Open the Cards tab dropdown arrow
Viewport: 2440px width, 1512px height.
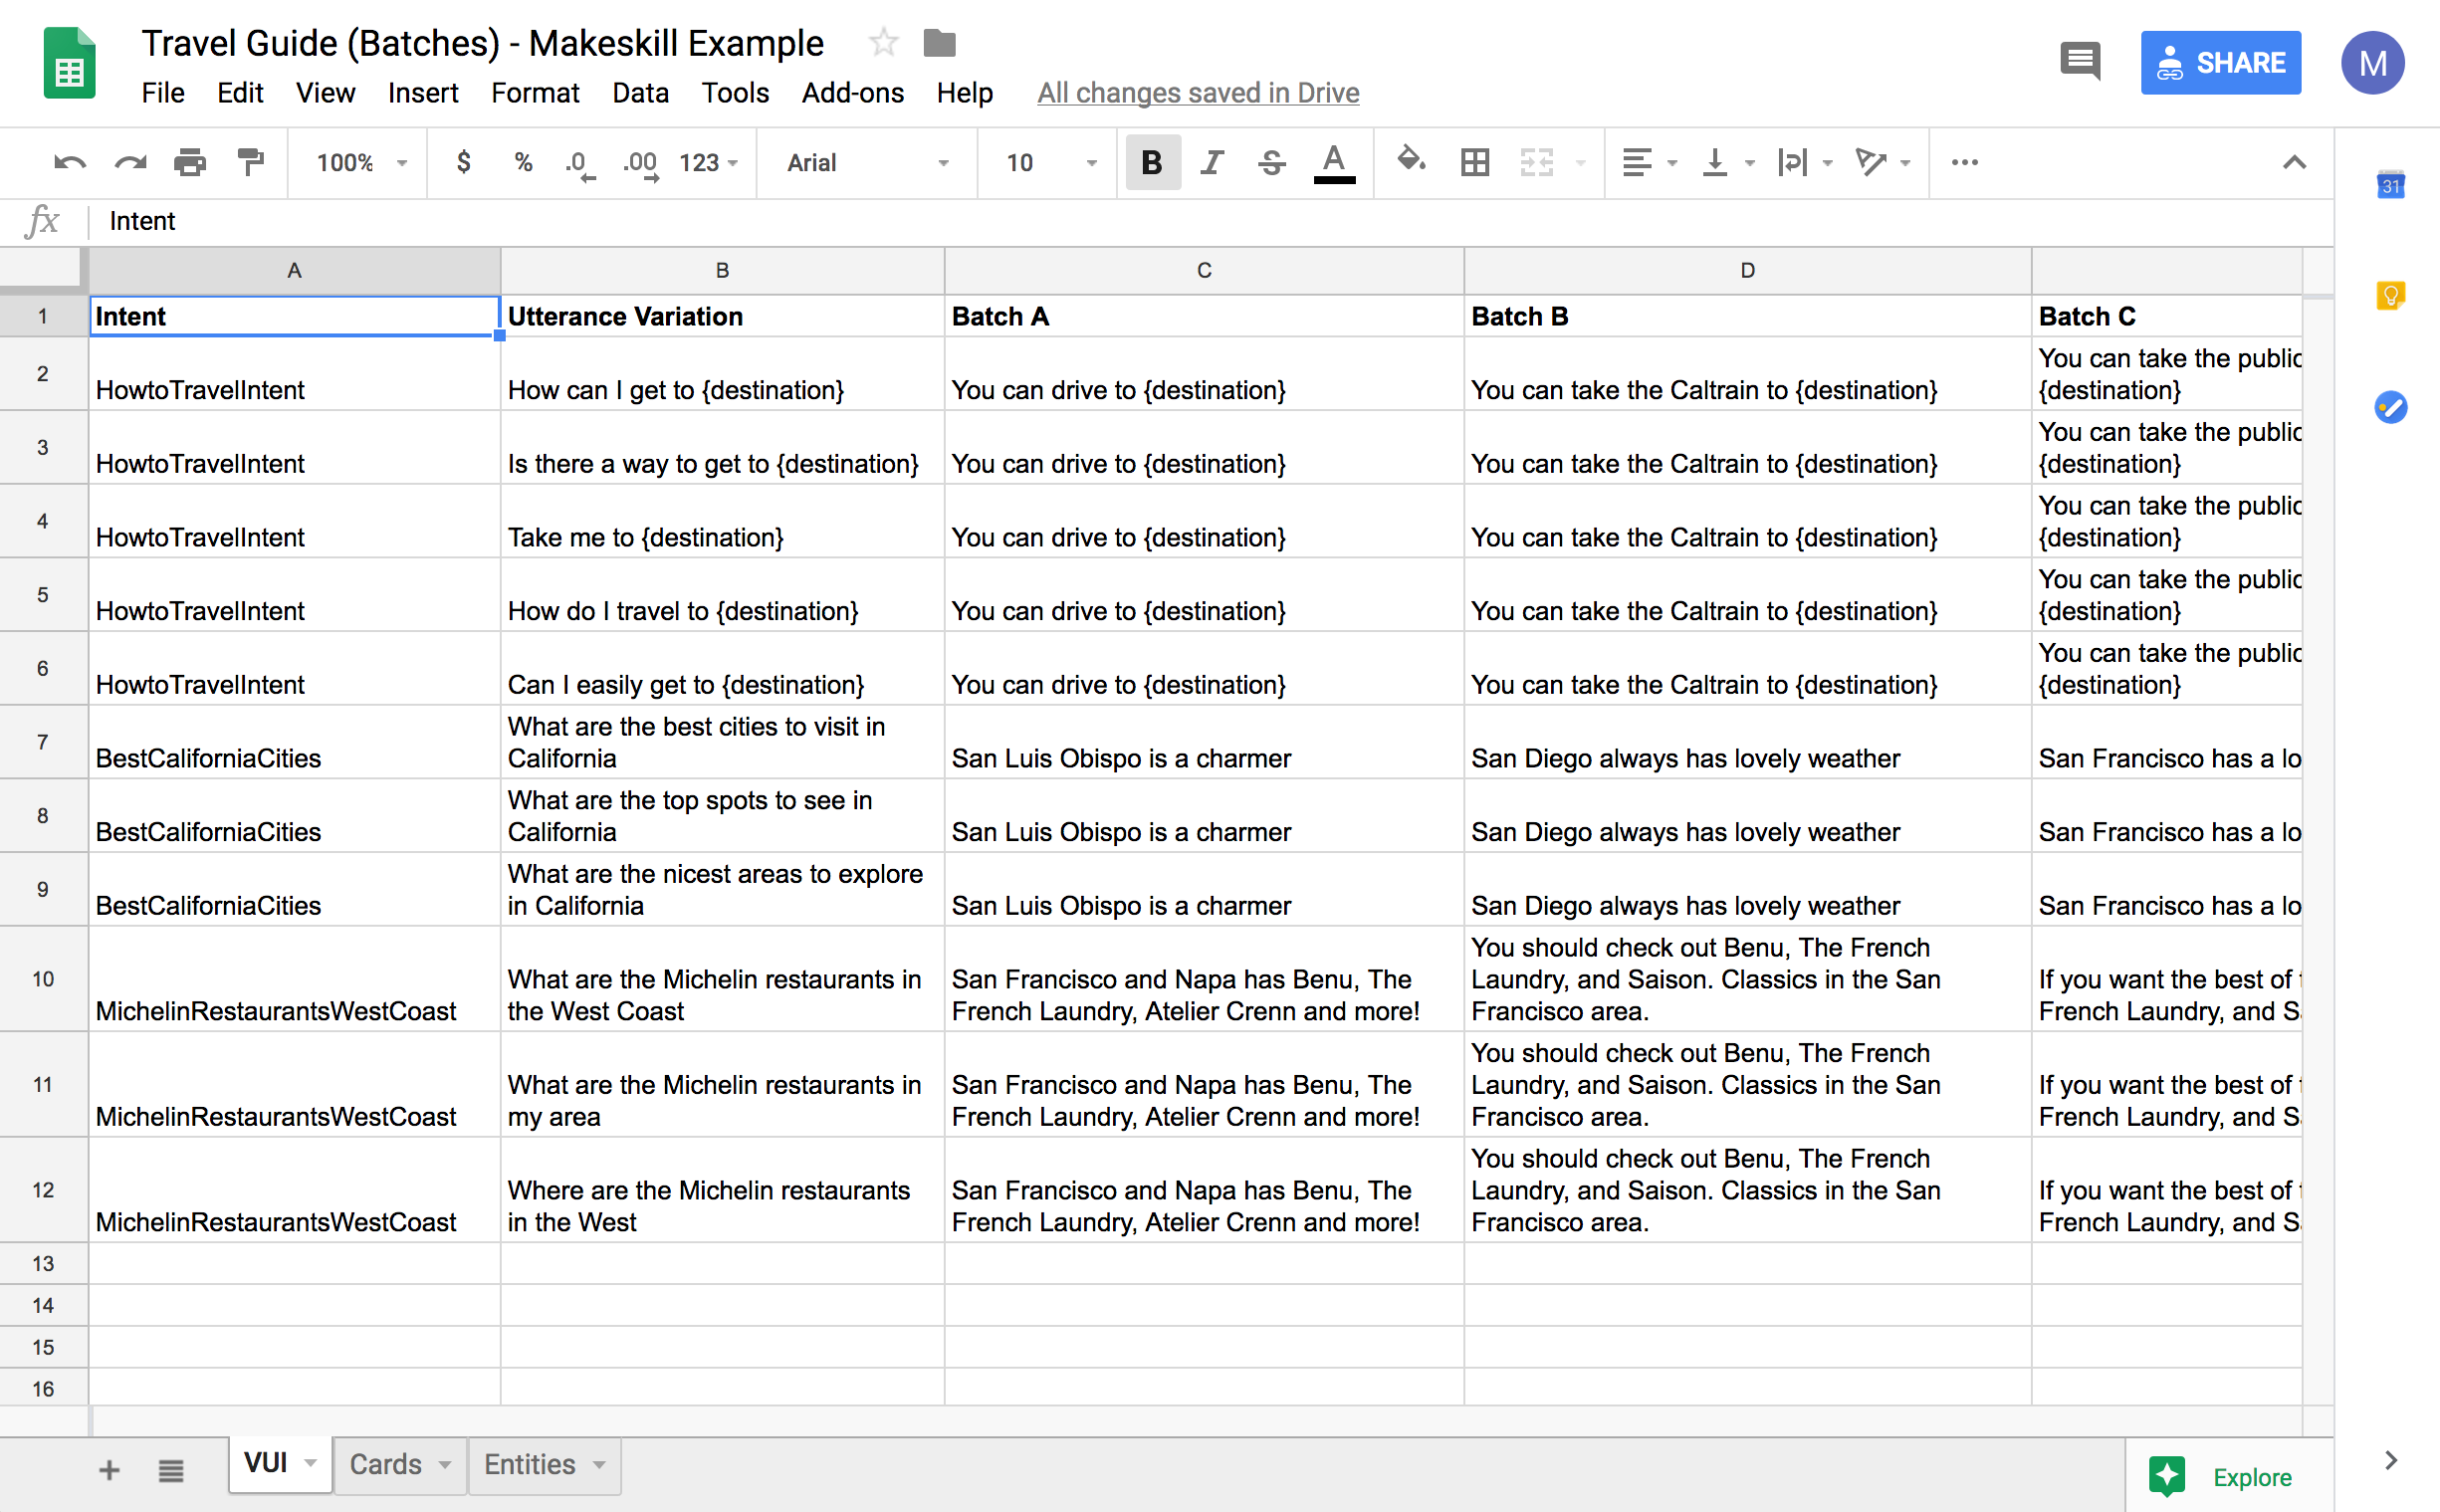click(x=445, y=1465)
